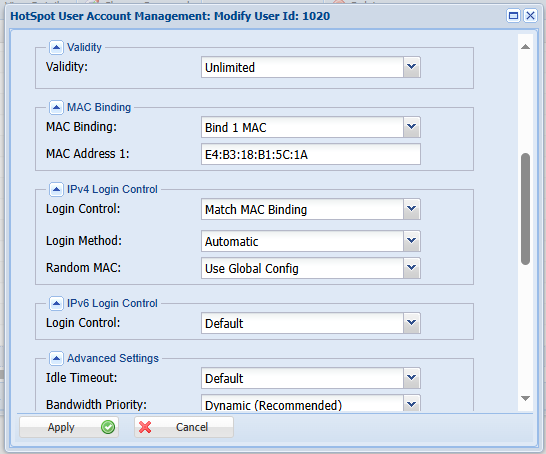Collapse the IPv6 Login Control section
Viewport: 546px width, 454px height.
56,303
